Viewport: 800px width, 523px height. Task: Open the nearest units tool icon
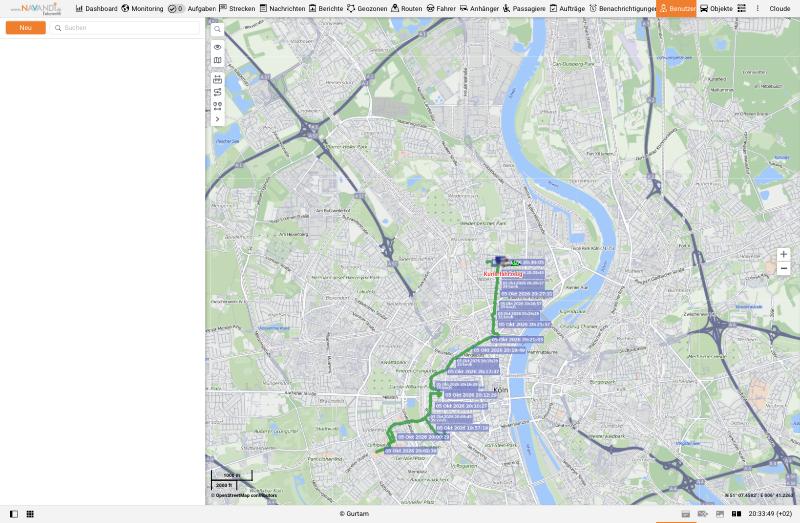point(217,106)
